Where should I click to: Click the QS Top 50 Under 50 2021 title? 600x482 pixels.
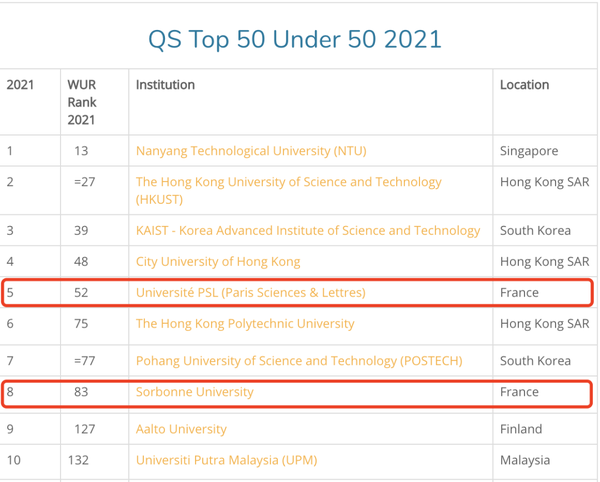(x=295, y=39)
